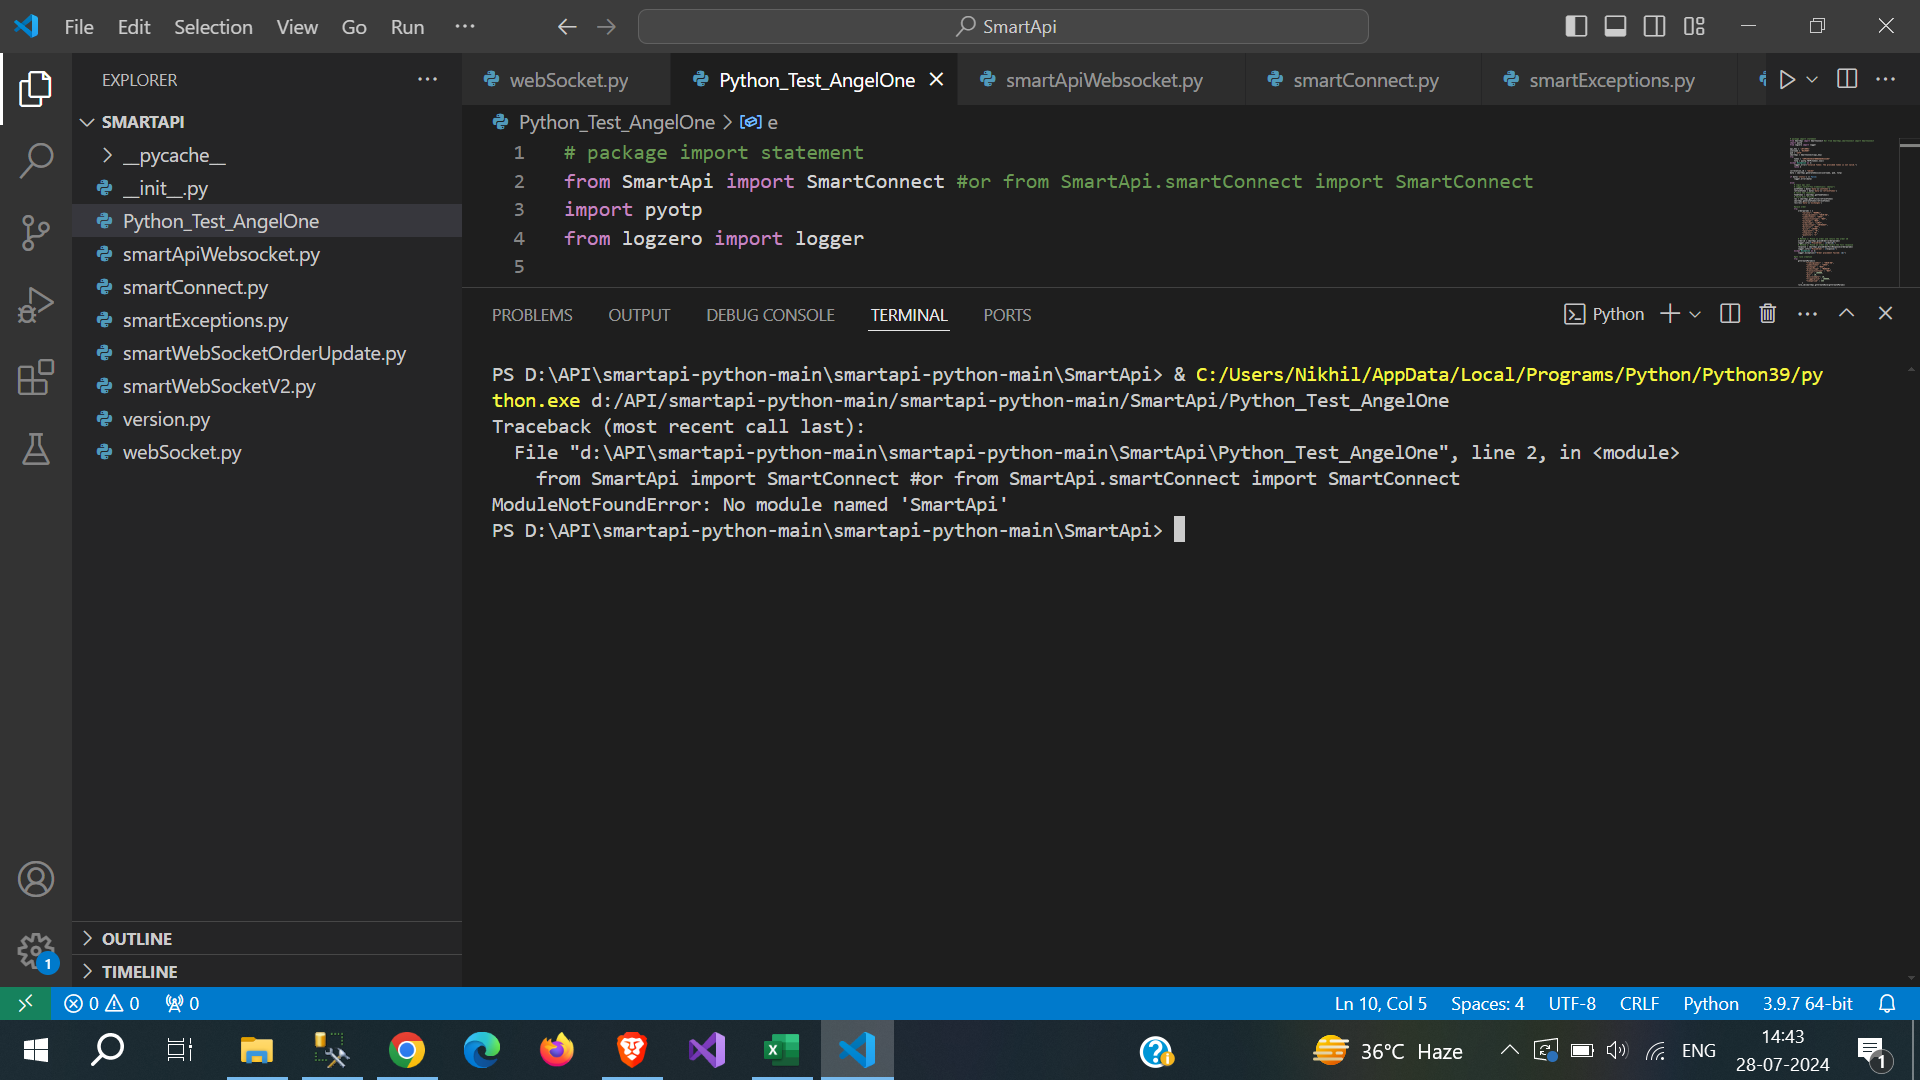Viewport: 1920px width, 1080px height.
Task: Open the Selection menu
Action: tap(213, 27)
